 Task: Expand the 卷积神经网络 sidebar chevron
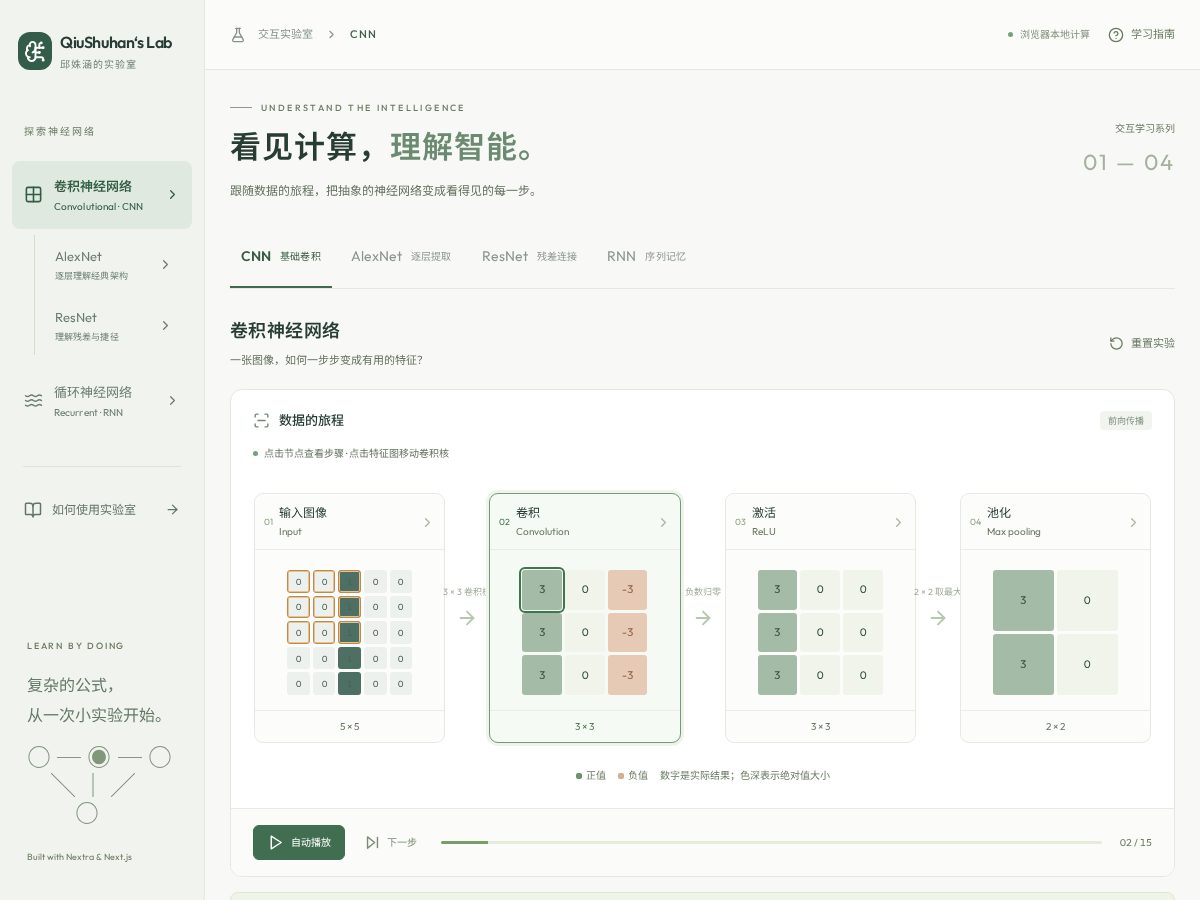[172, 195]
